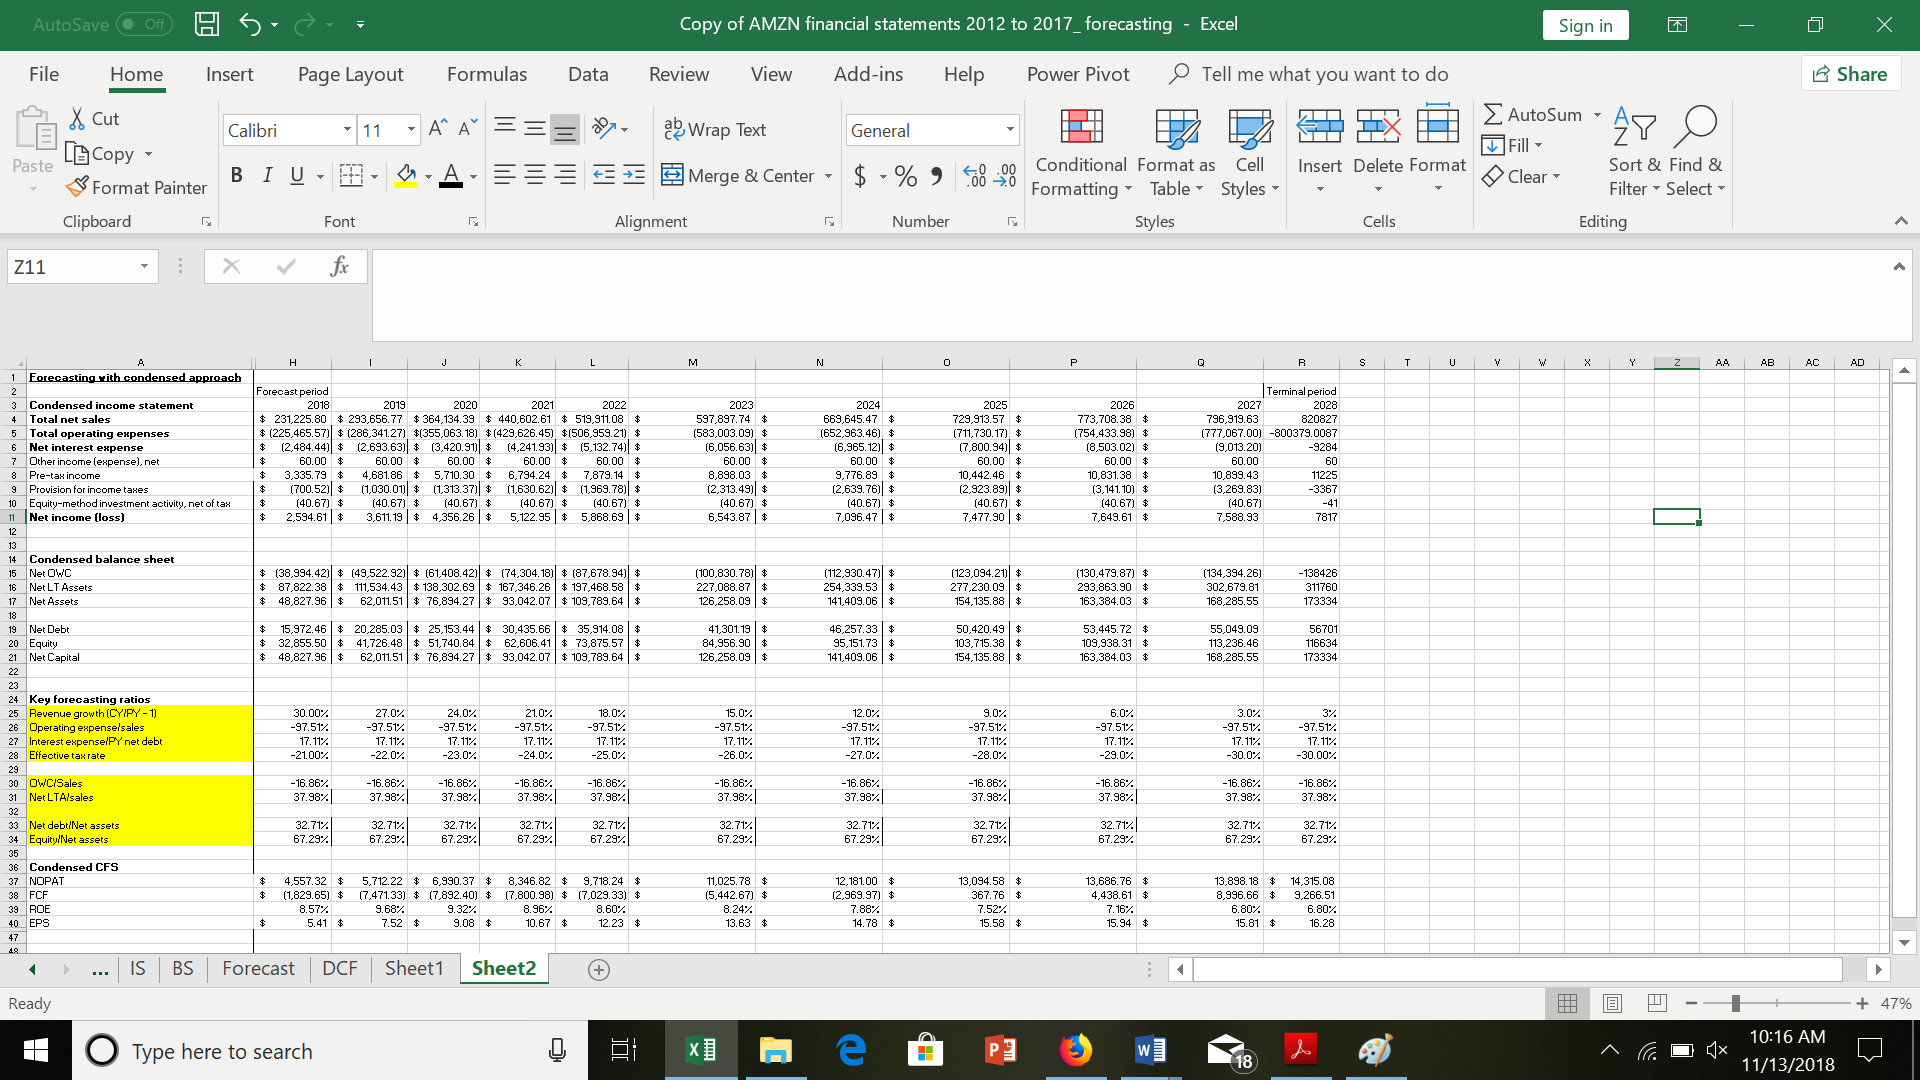Open Find & Select menu

[x=1696, y=152]
